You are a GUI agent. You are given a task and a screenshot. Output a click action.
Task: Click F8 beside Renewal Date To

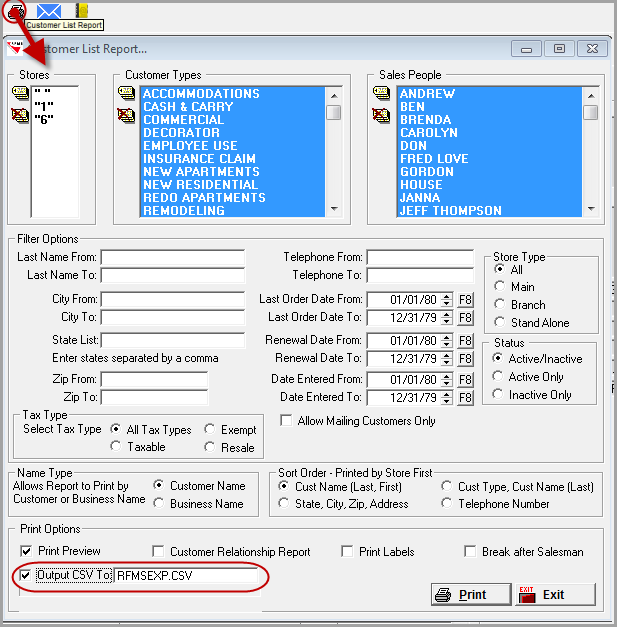(465, 359)
